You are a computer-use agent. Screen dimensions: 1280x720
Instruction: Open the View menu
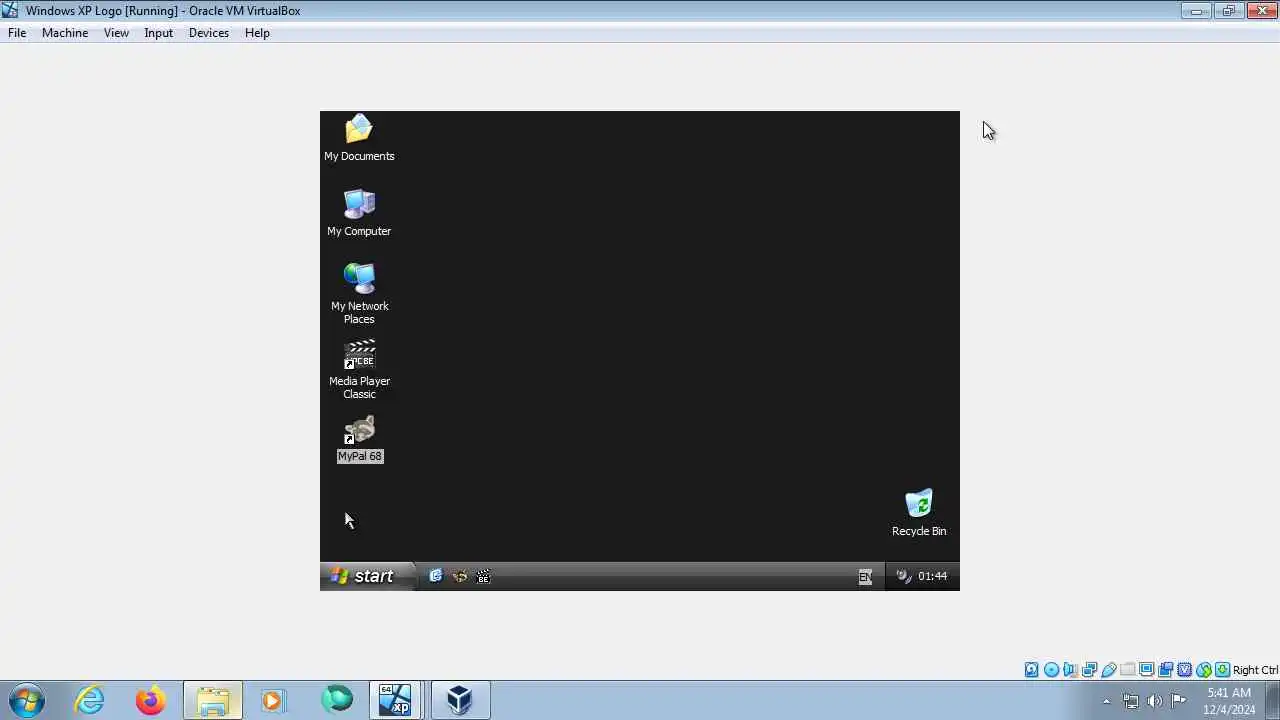(116, 33)
